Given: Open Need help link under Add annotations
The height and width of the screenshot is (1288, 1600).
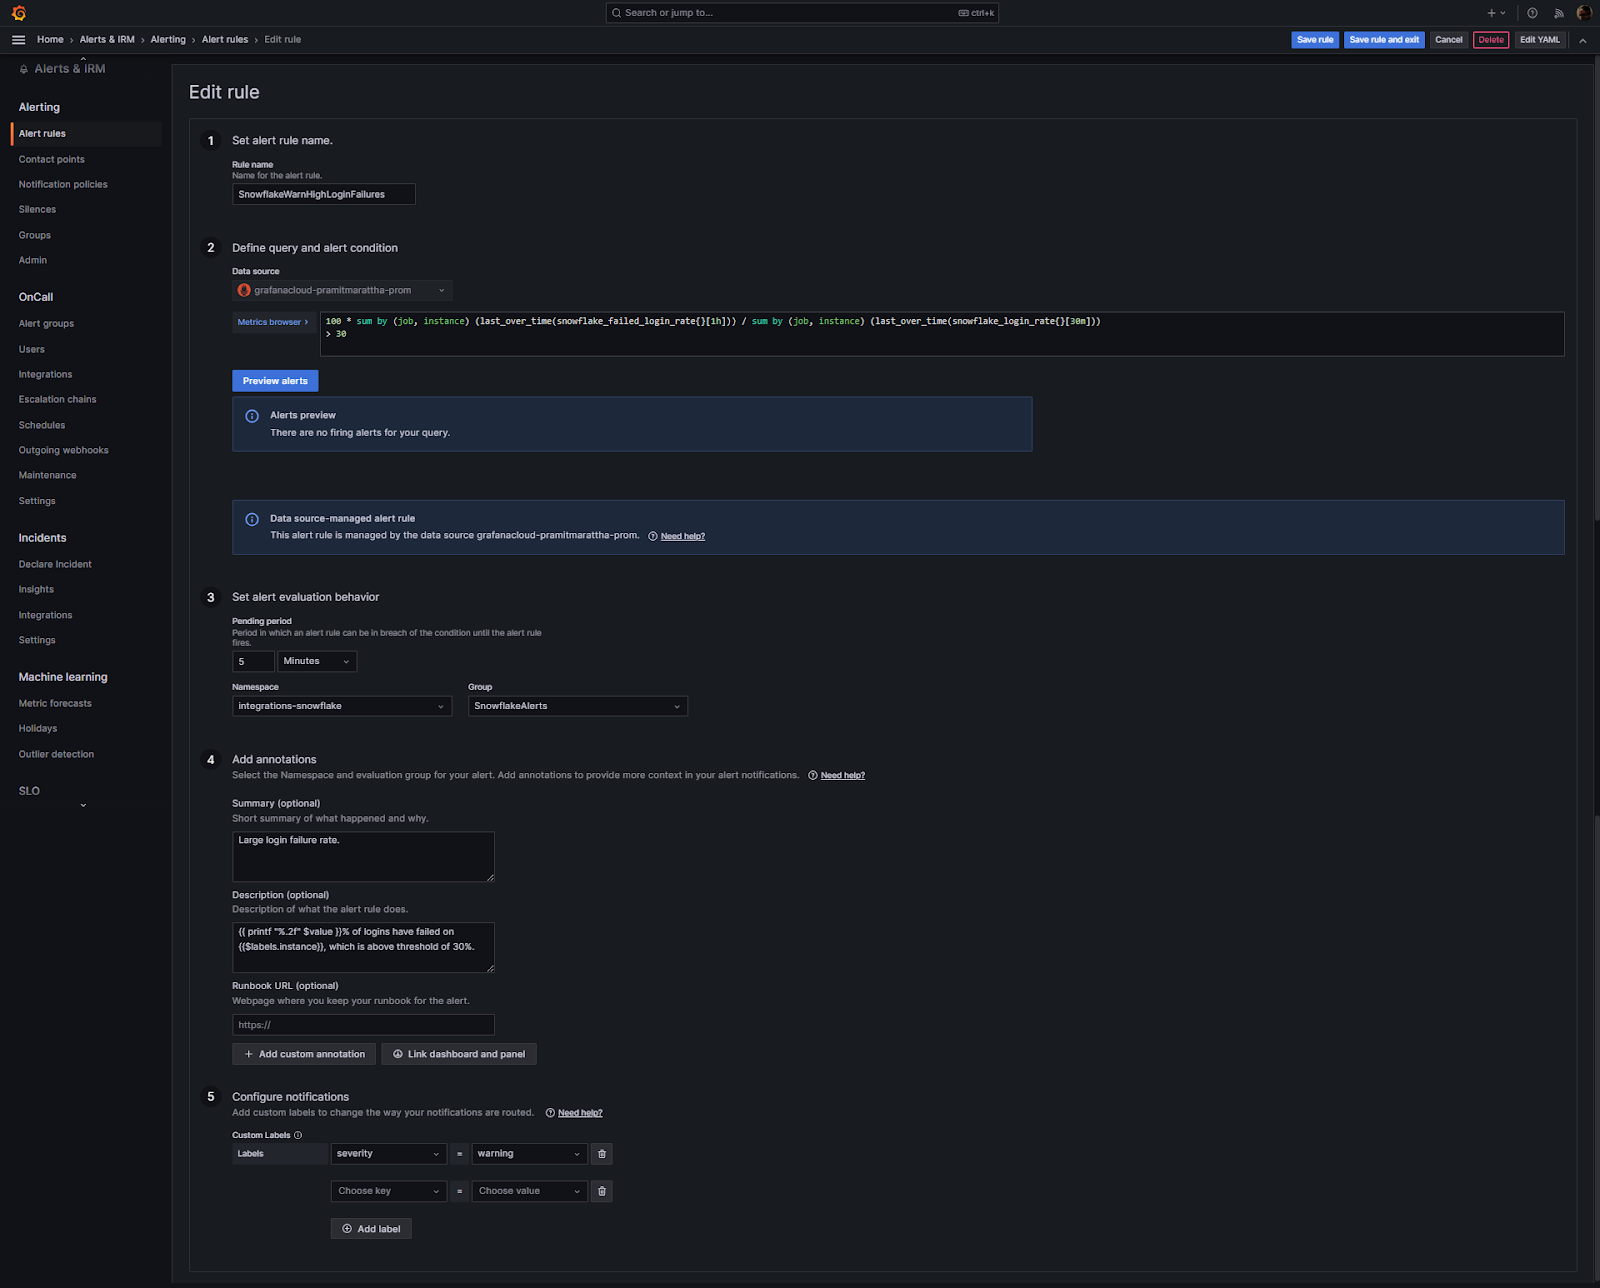Looking at the screenshot, I should tap(842, 776).
